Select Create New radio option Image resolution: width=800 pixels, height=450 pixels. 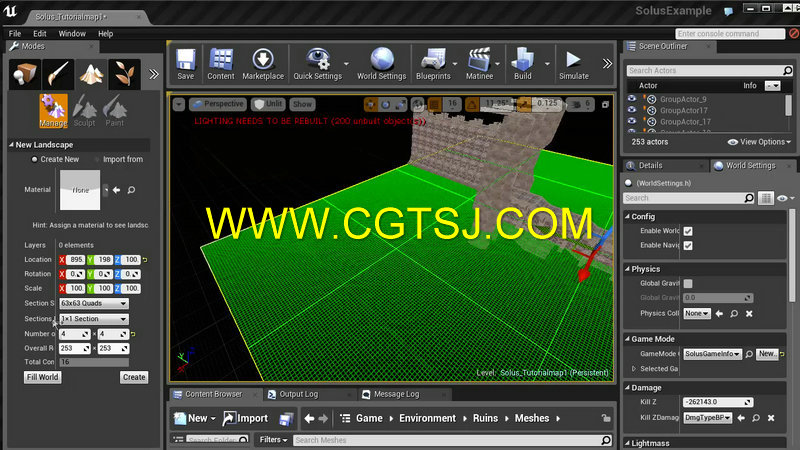56,159
